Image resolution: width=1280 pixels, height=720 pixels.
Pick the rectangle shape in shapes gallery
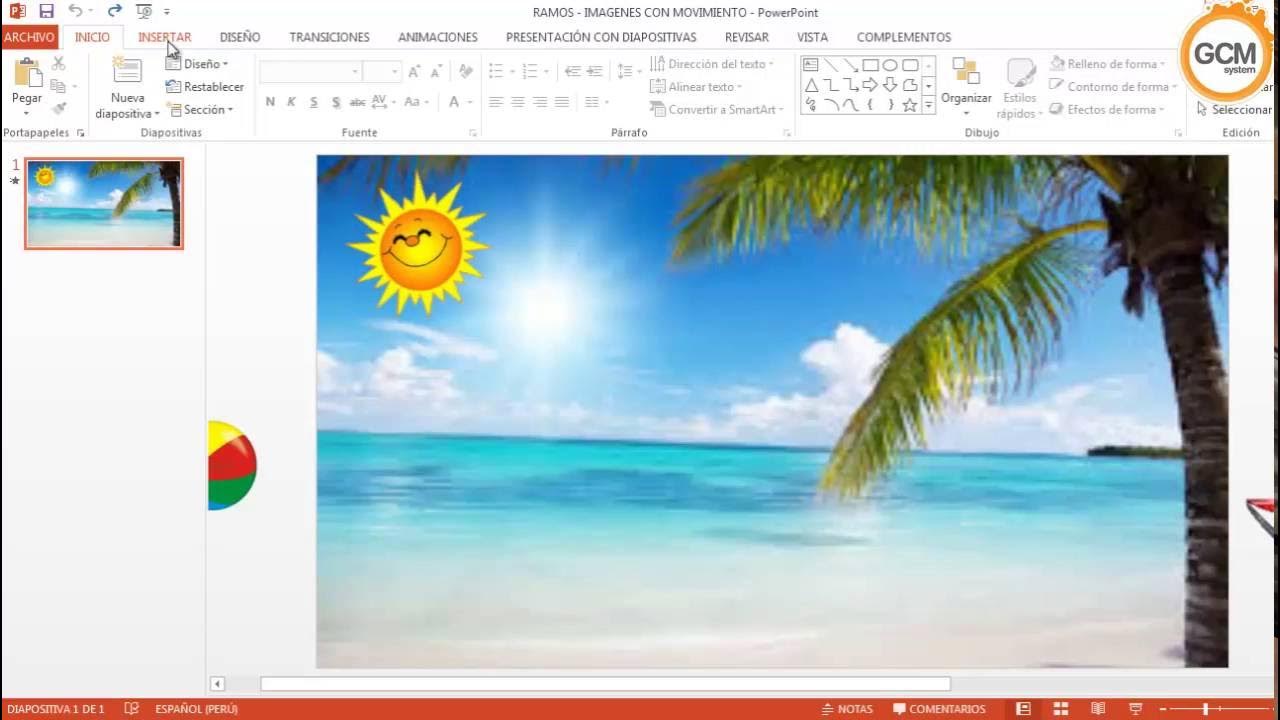point(870,65)
